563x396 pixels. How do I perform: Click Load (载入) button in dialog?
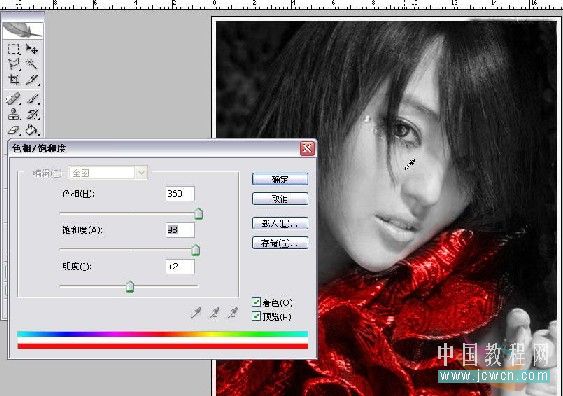[x=280, y=223]
